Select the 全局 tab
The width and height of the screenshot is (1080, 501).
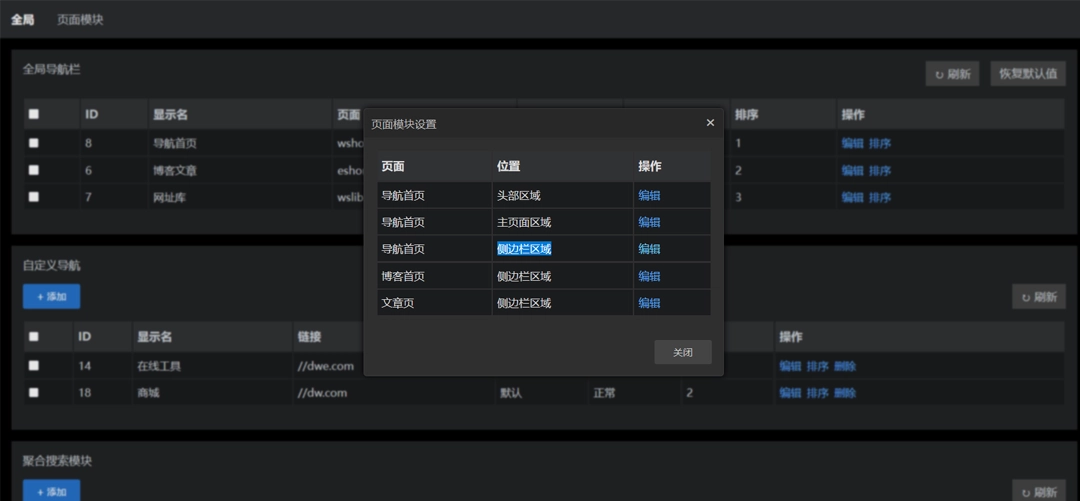[22, 19]
